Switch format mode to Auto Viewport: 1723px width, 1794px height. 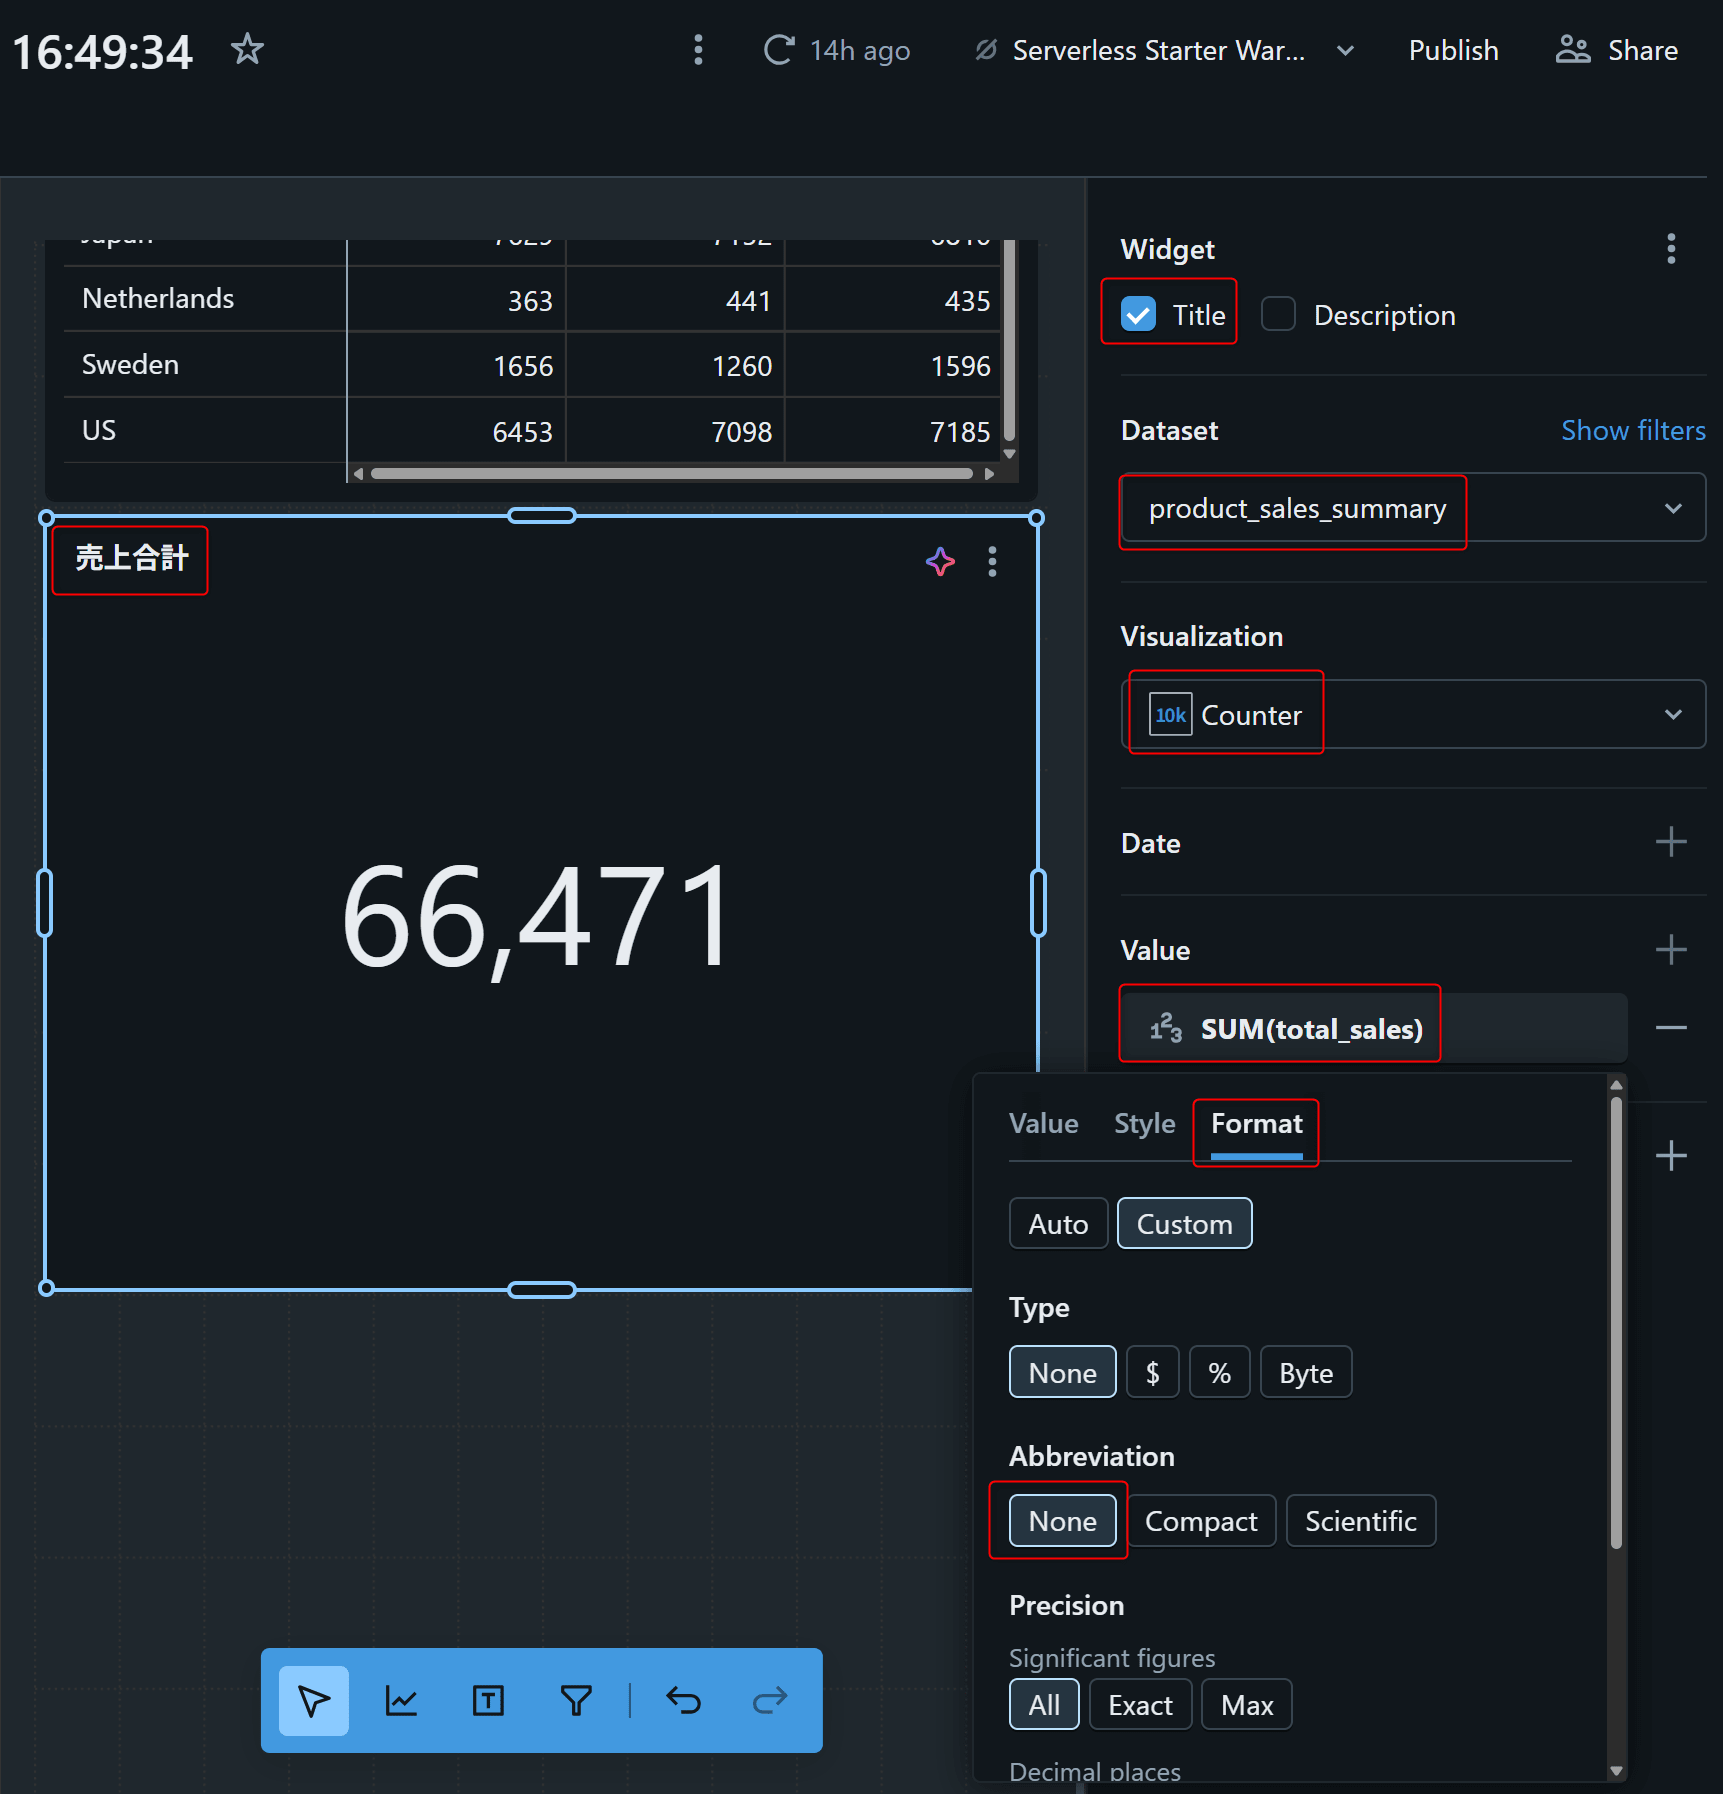pos(1058,1224)
